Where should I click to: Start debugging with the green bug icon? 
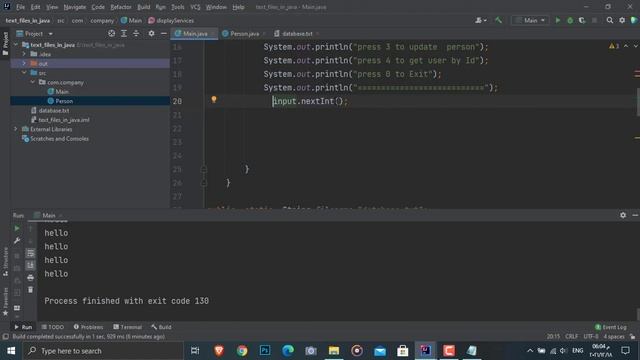(x=570, y=20)
